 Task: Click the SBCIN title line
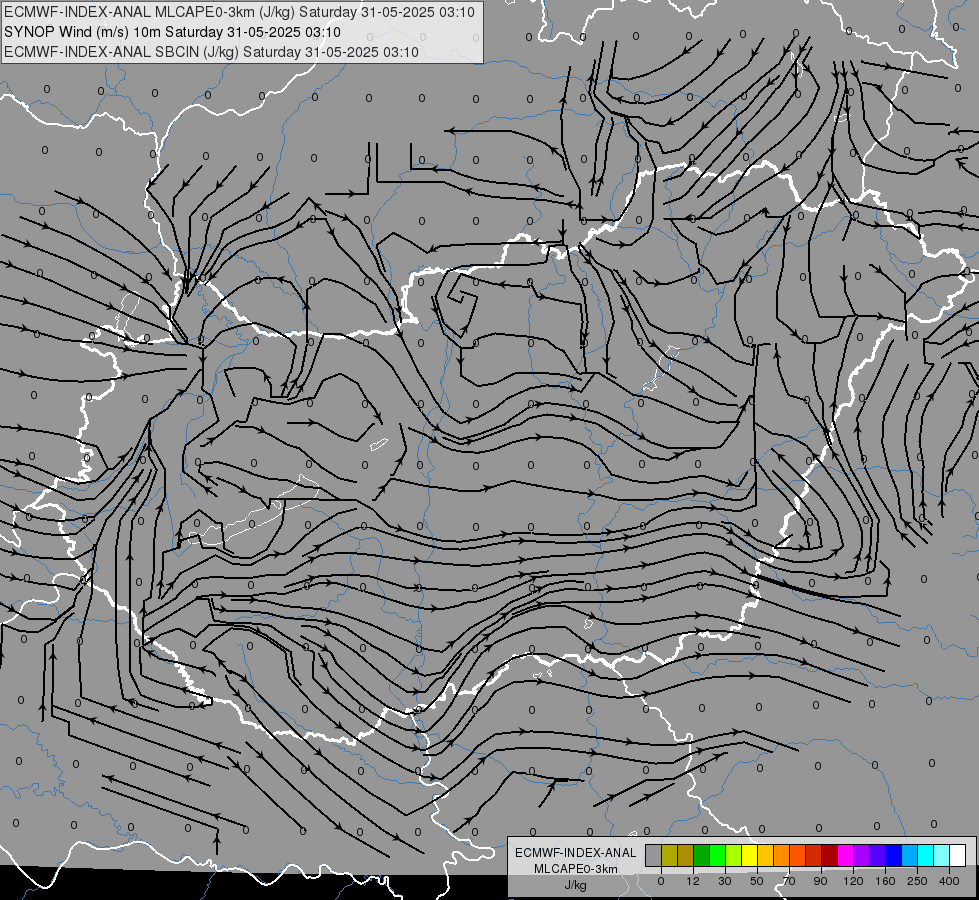click(x=211, y=52)
